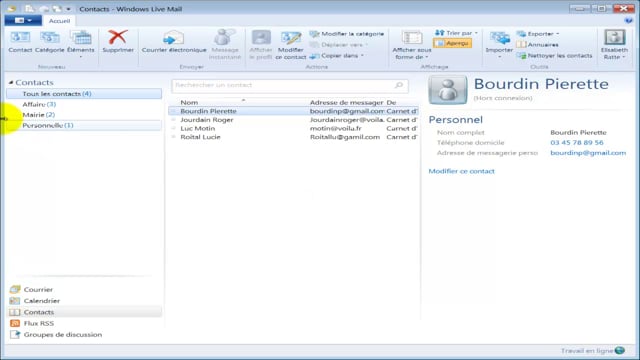Open the Importer contacts dropdown
The image size is (640, 360).
click(x=499, y=44)
